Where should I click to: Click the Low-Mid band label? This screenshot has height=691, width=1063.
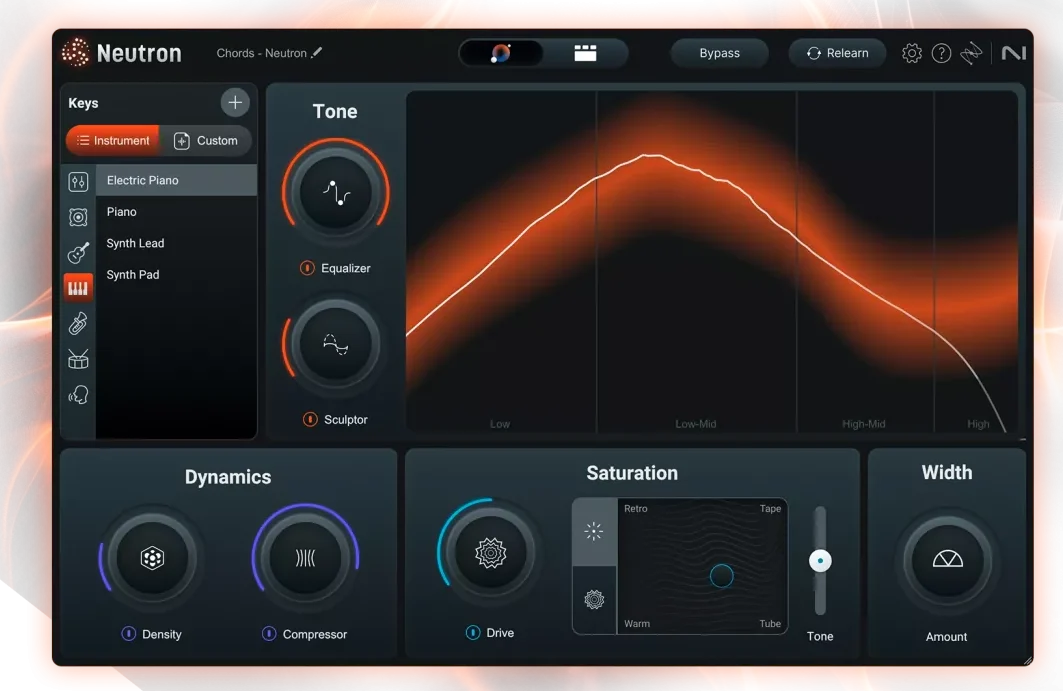pos(696,424)
